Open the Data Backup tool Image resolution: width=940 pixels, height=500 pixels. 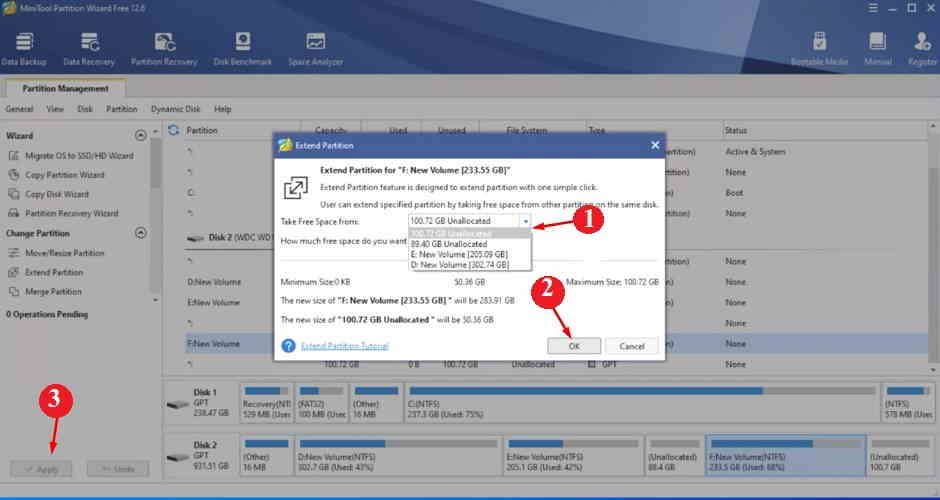tap(24, 50)
